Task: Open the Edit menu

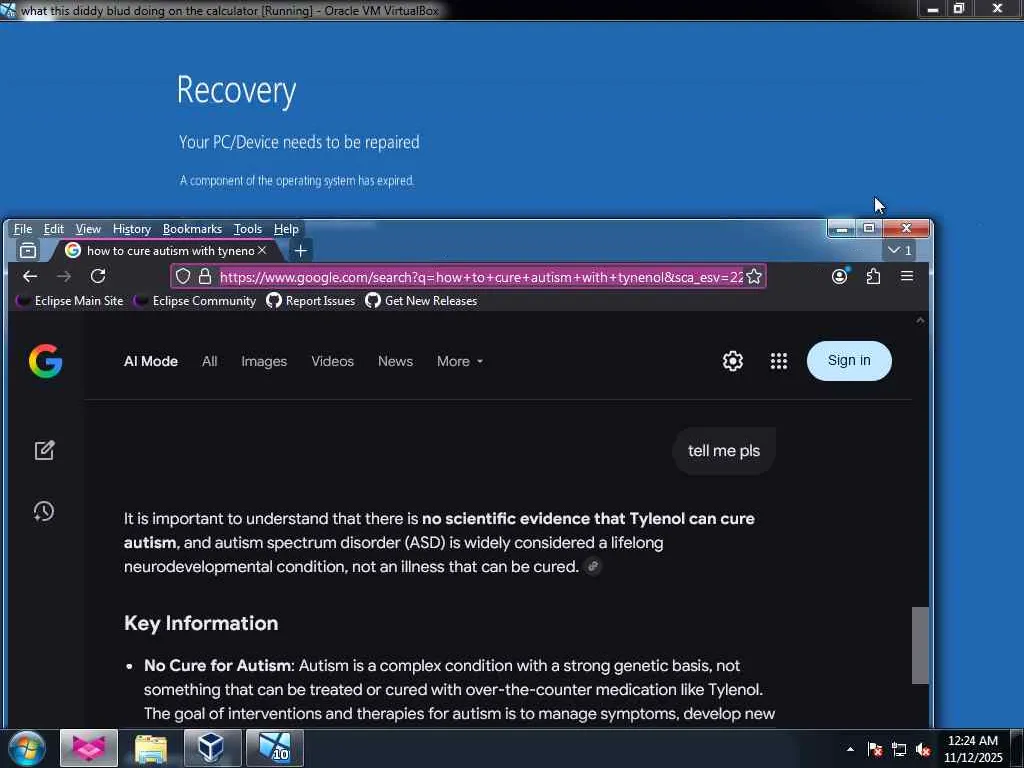Action: (x=54, y=229)
